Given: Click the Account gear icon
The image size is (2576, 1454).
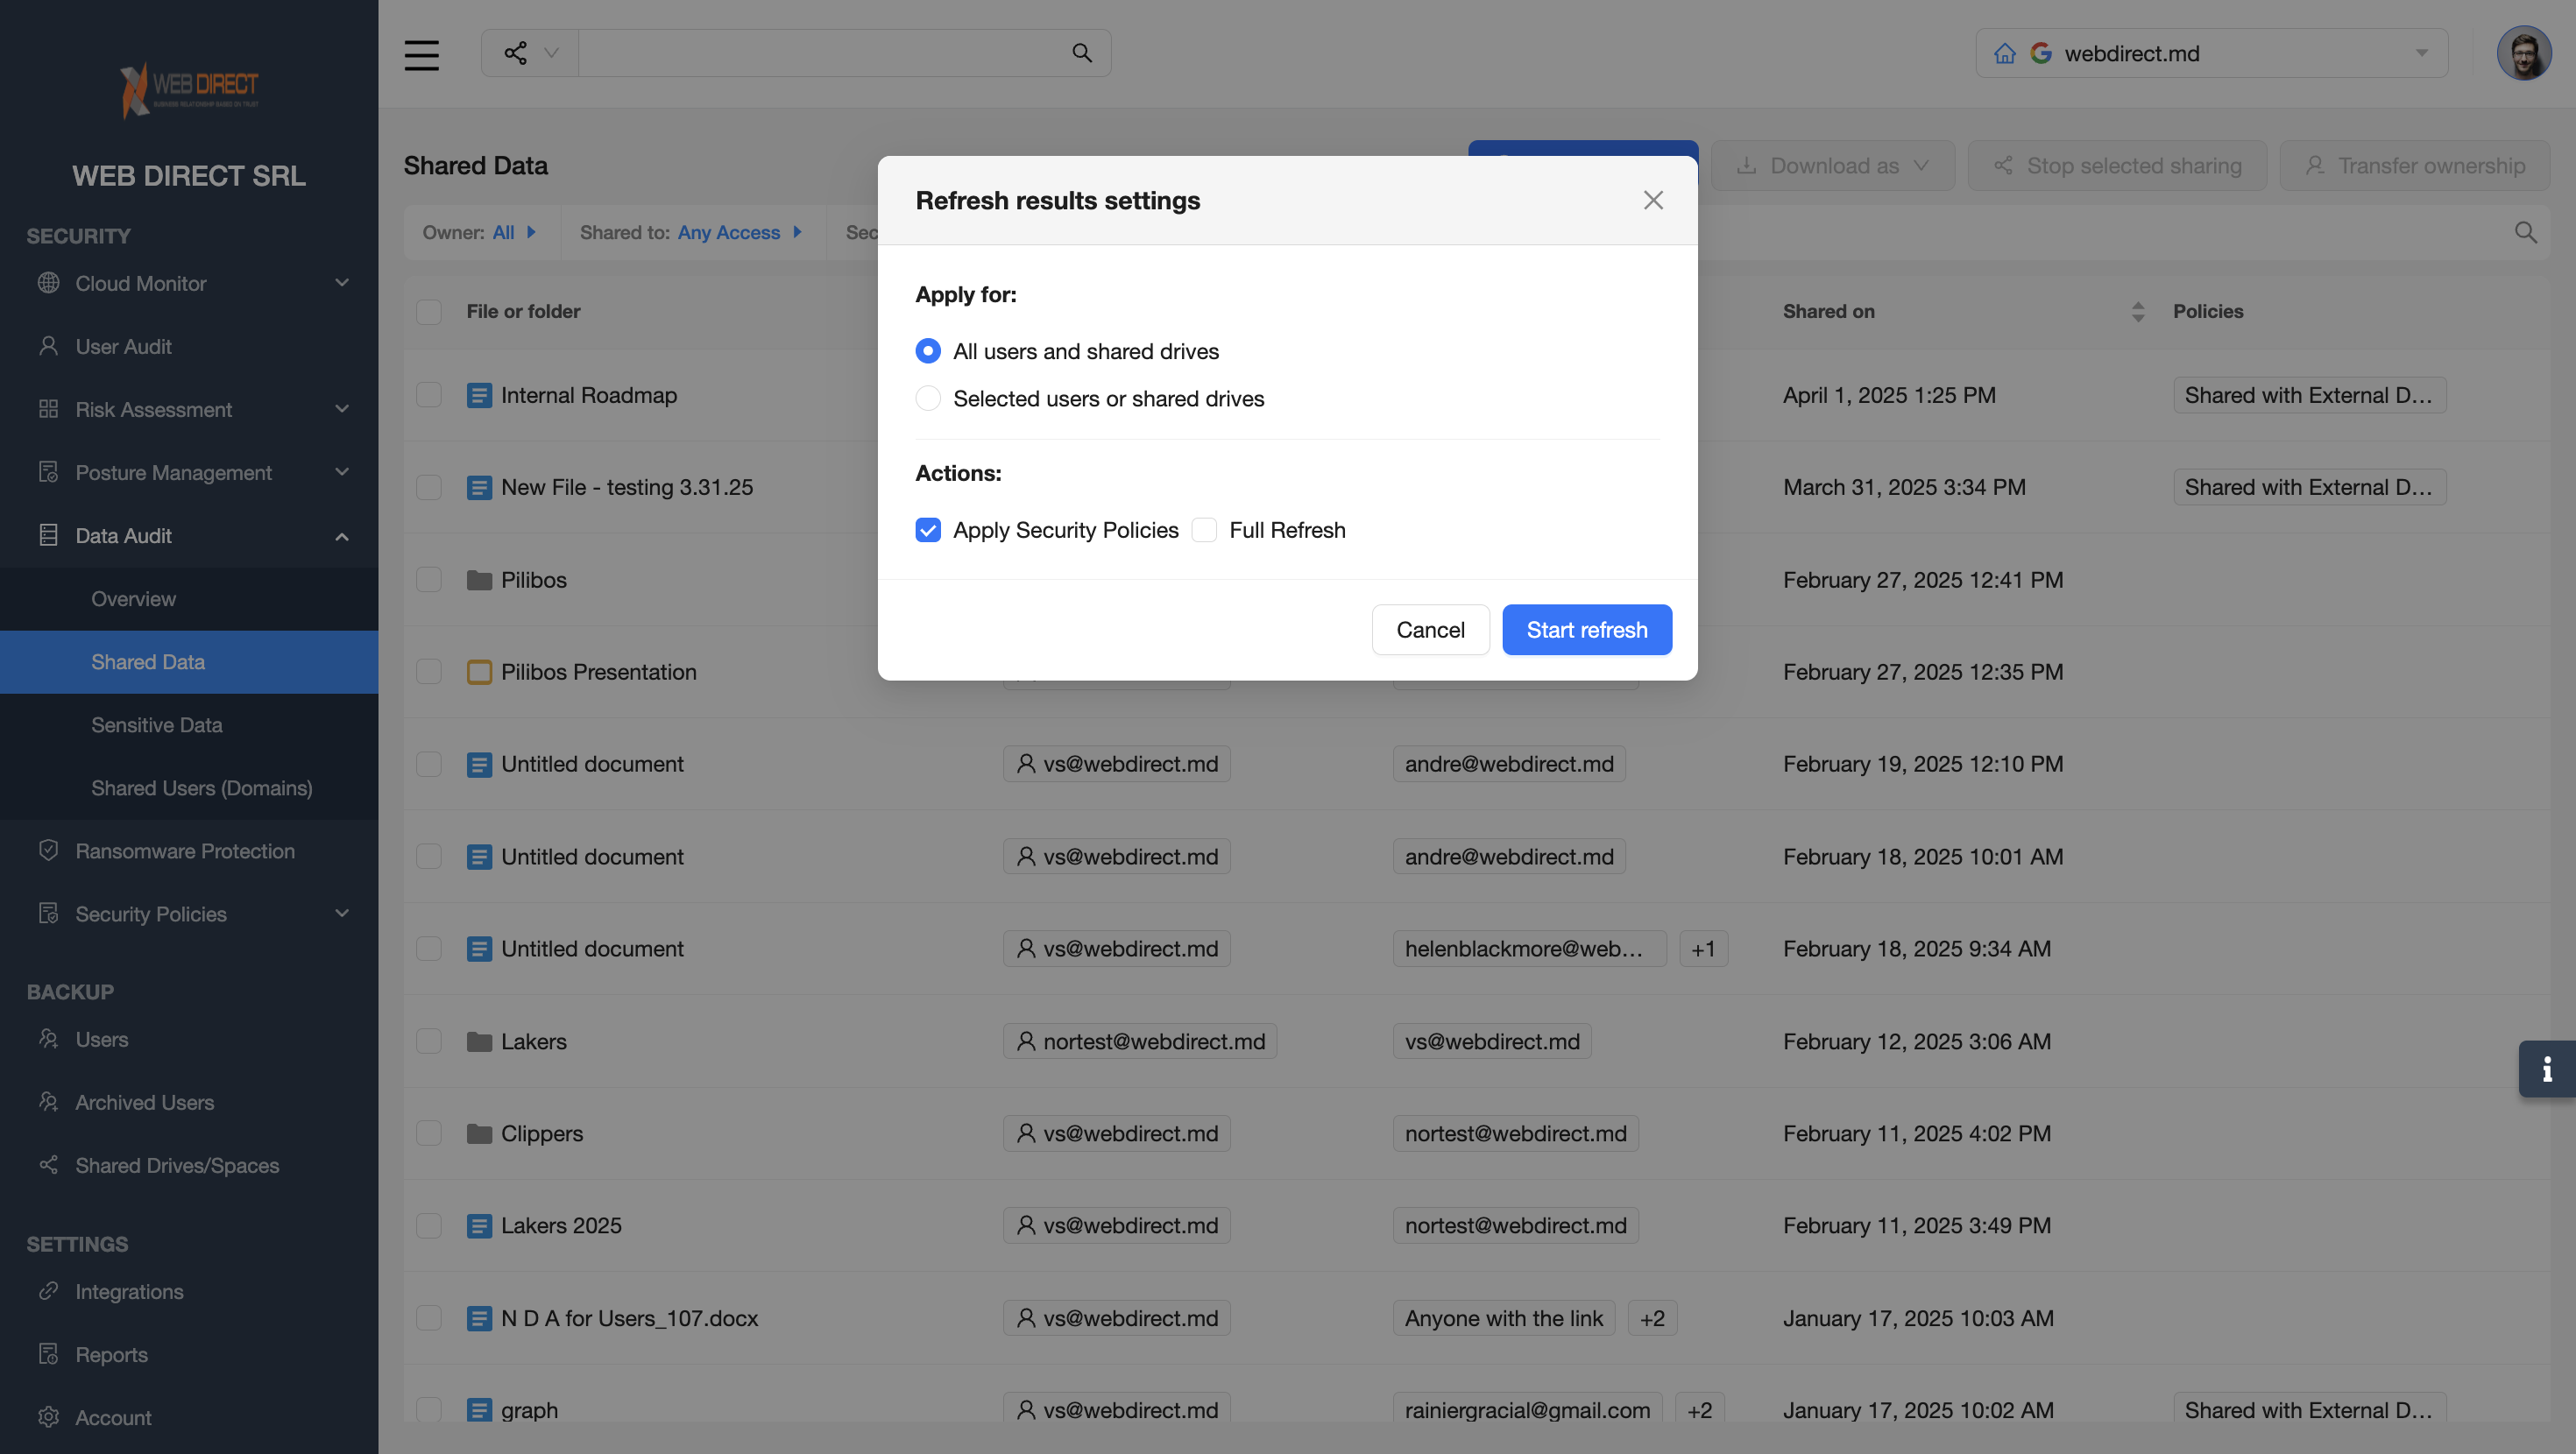Looking at the screenshot, I should click(48, 1417).
